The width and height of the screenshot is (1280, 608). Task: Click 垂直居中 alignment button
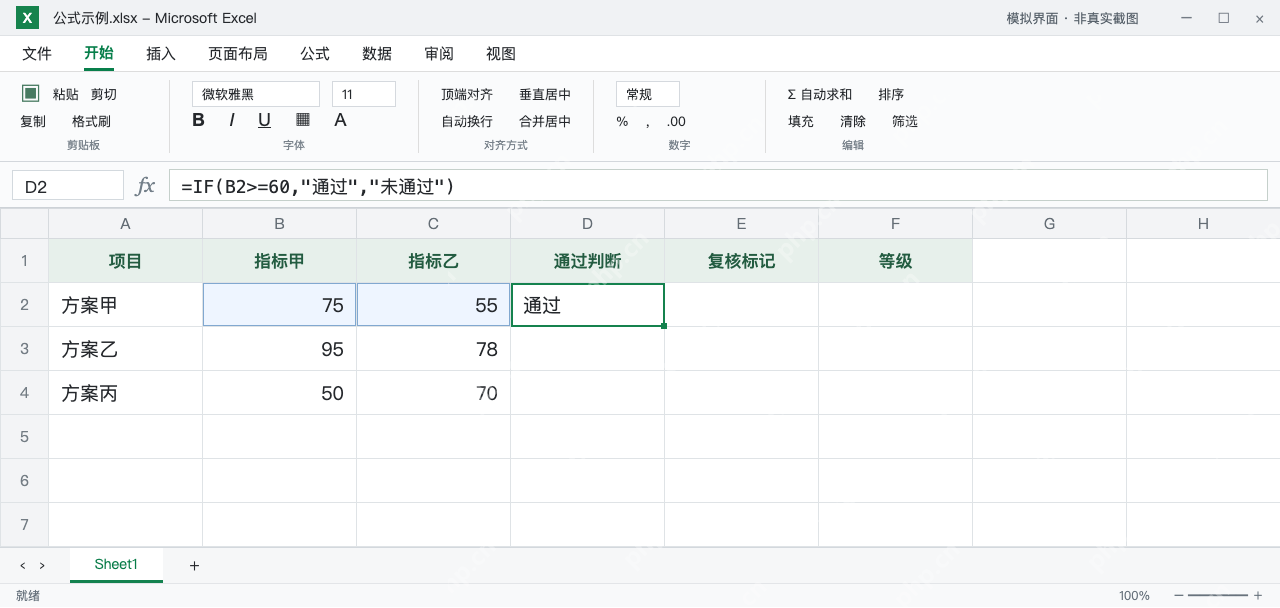[x=545, y=94]
